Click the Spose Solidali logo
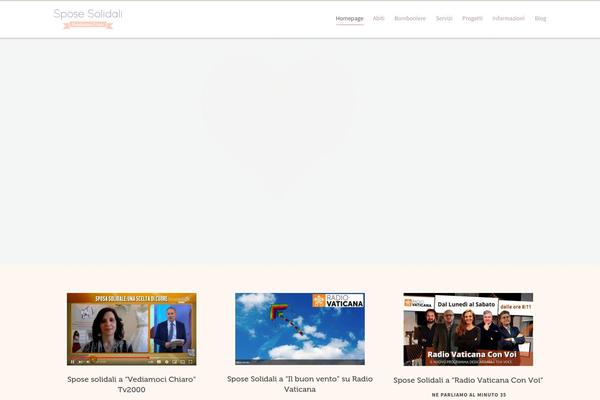 coord(88,18)
